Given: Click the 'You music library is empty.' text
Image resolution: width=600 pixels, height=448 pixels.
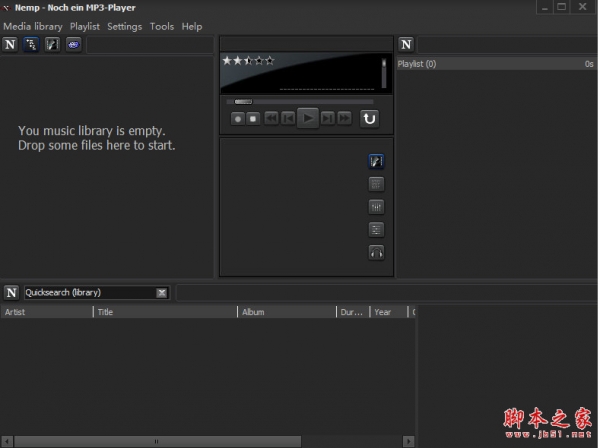Looking at the screenshot, I should click(92, 131).
